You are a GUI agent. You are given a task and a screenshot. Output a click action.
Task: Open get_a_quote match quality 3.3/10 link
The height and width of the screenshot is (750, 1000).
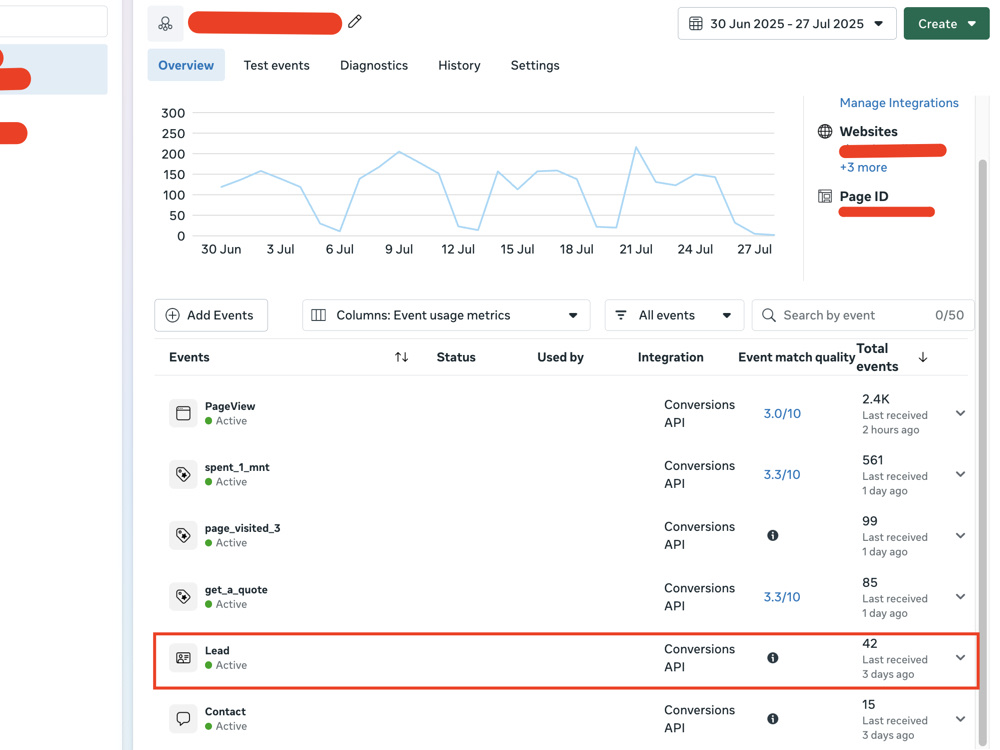pos(782,597)
